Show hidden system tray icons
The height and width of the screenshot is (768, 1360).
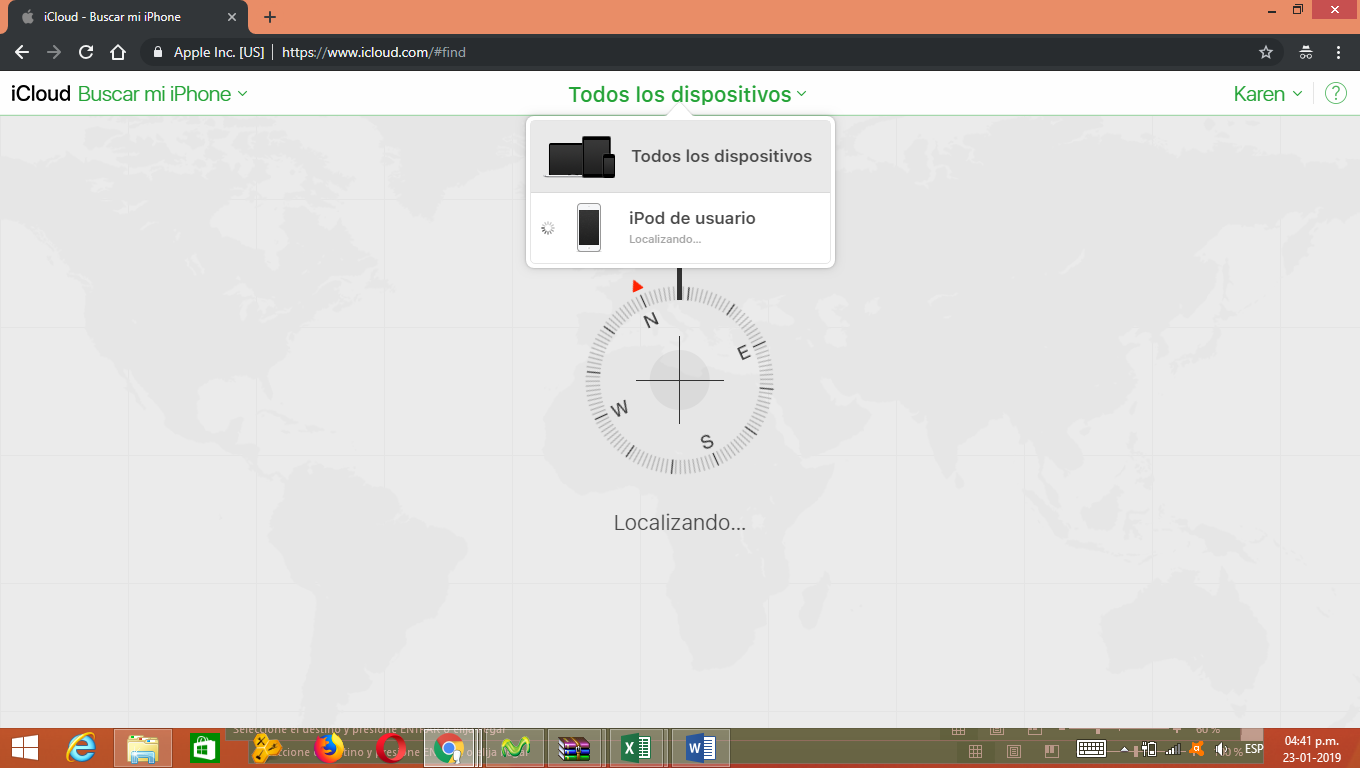[x=1124, y=749]
